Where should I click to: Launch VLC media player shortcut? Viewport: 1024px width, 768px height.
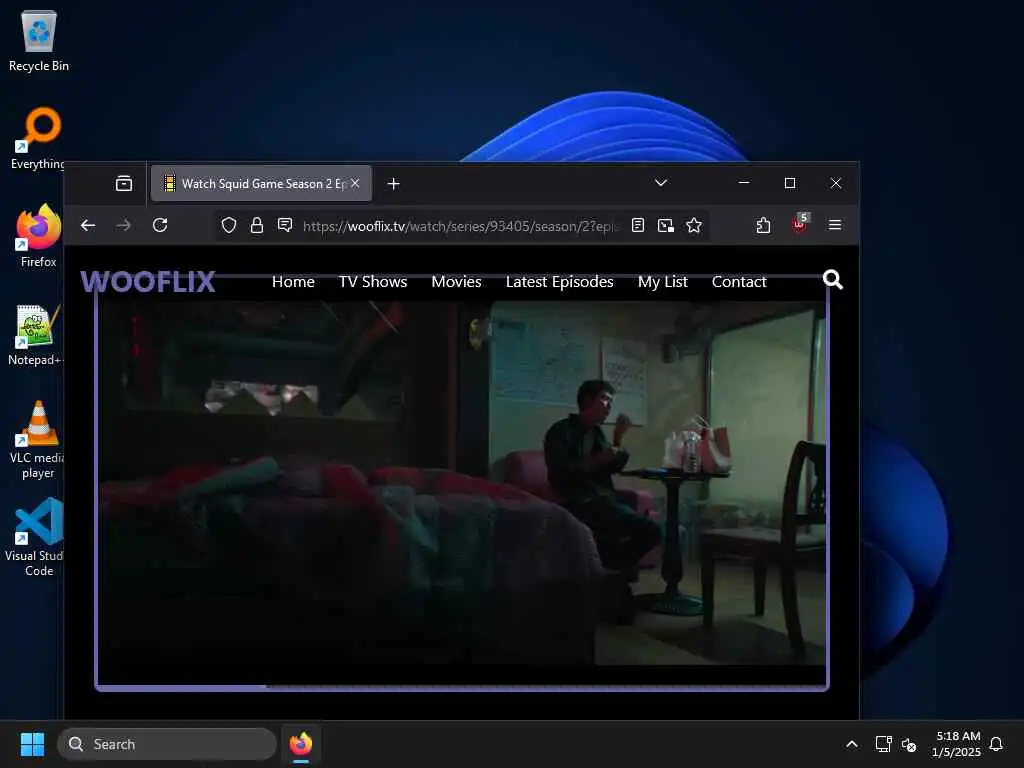[37, 440]
